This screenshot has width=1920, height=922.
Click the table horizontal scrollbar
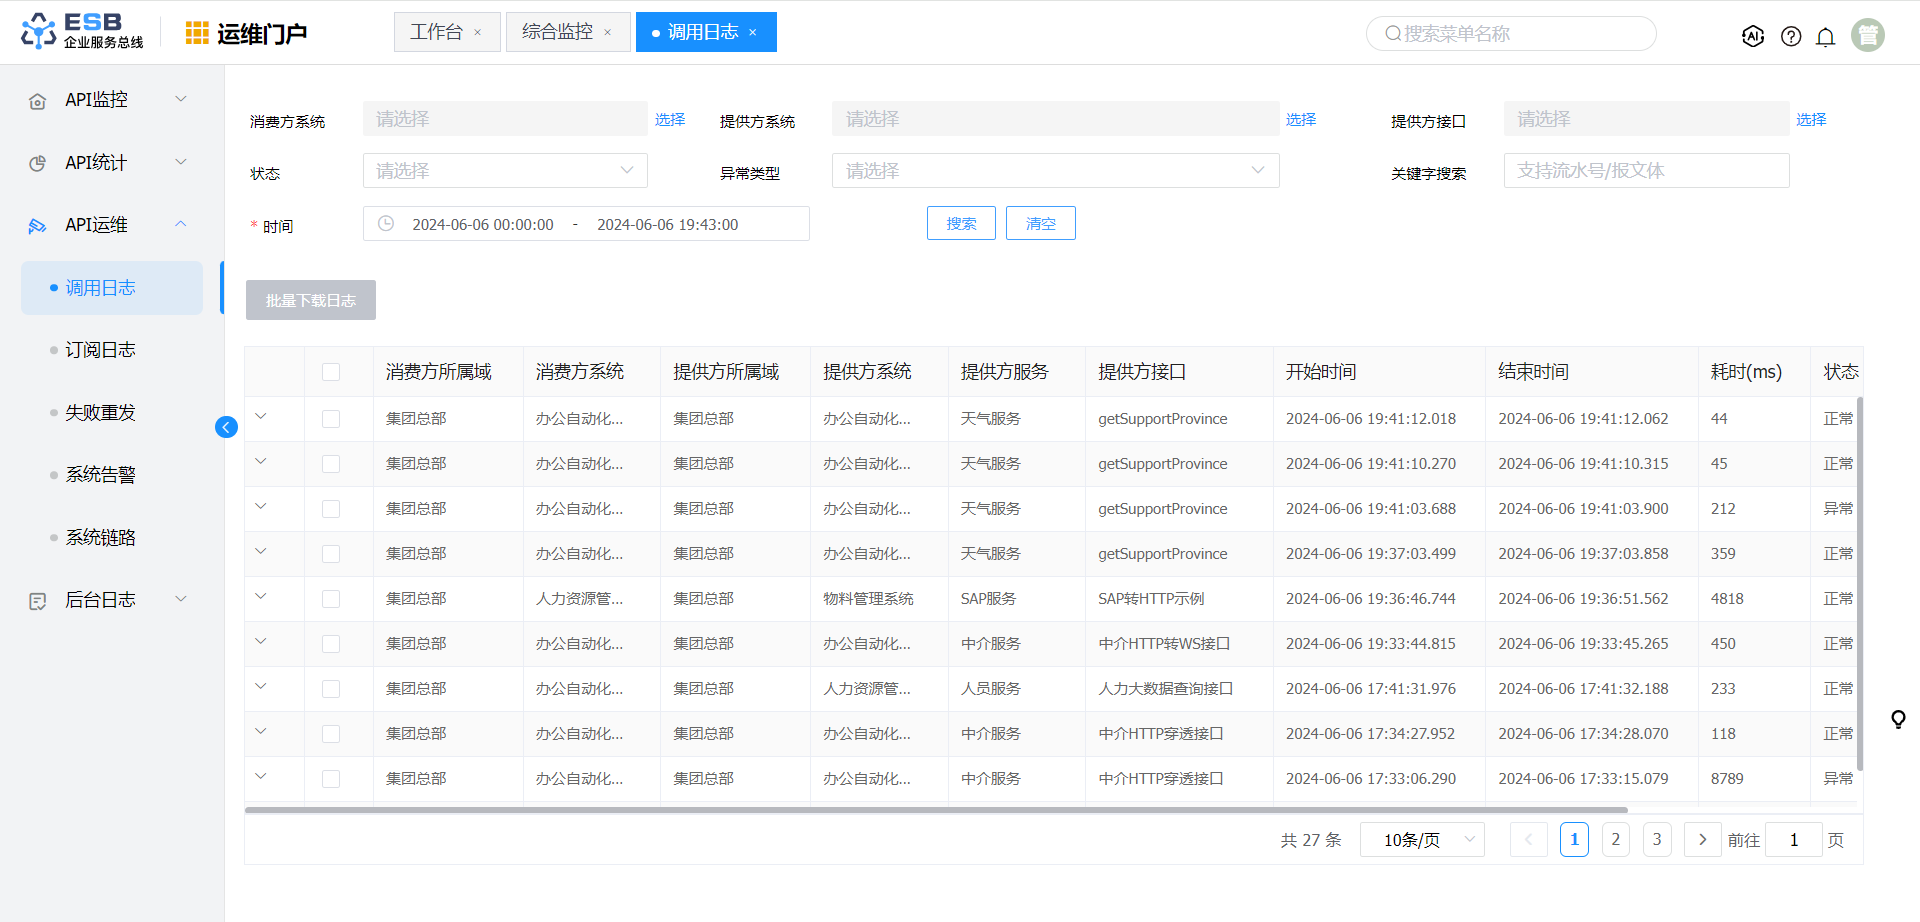coord(936,810)
